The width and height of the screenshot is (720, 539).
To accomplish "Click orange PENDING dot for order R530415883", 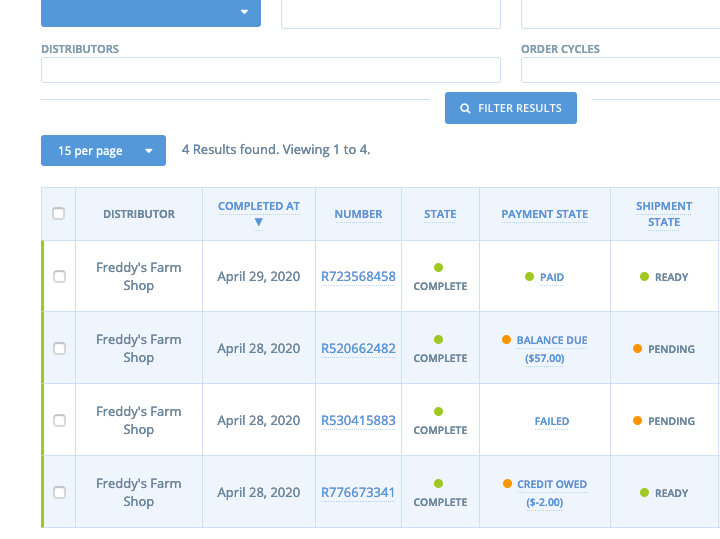I will pyautogui.click(x=637, y=421).
